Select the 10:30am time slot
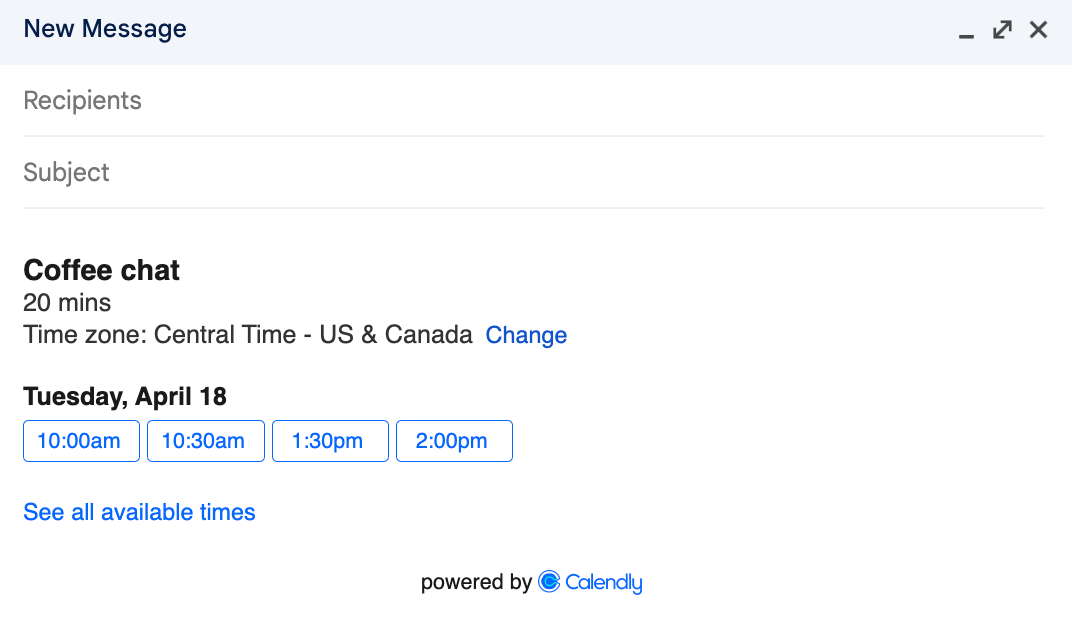 206,441
